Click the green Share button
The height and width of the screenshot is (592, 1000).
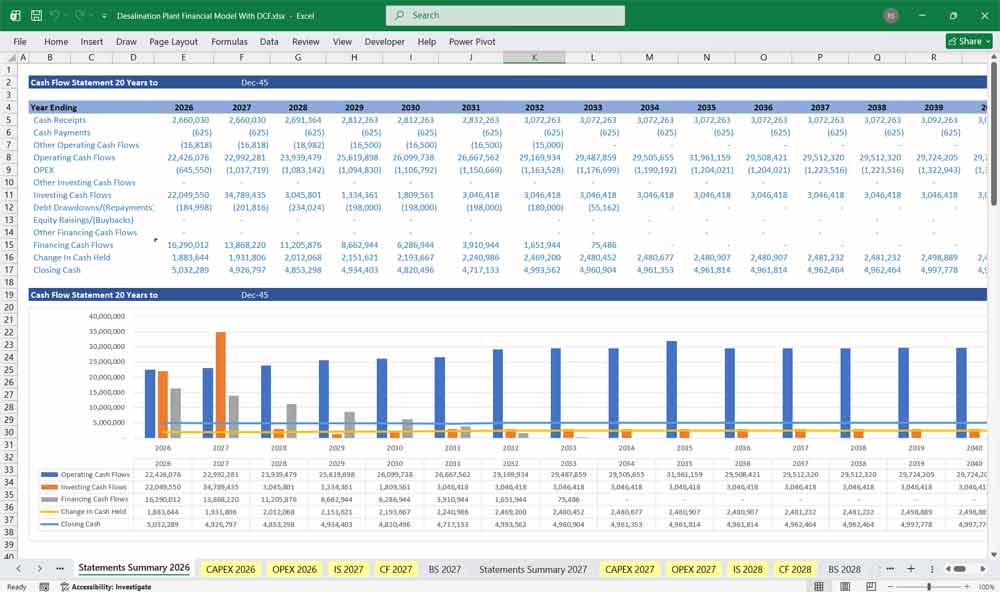[x=964, y=40]
